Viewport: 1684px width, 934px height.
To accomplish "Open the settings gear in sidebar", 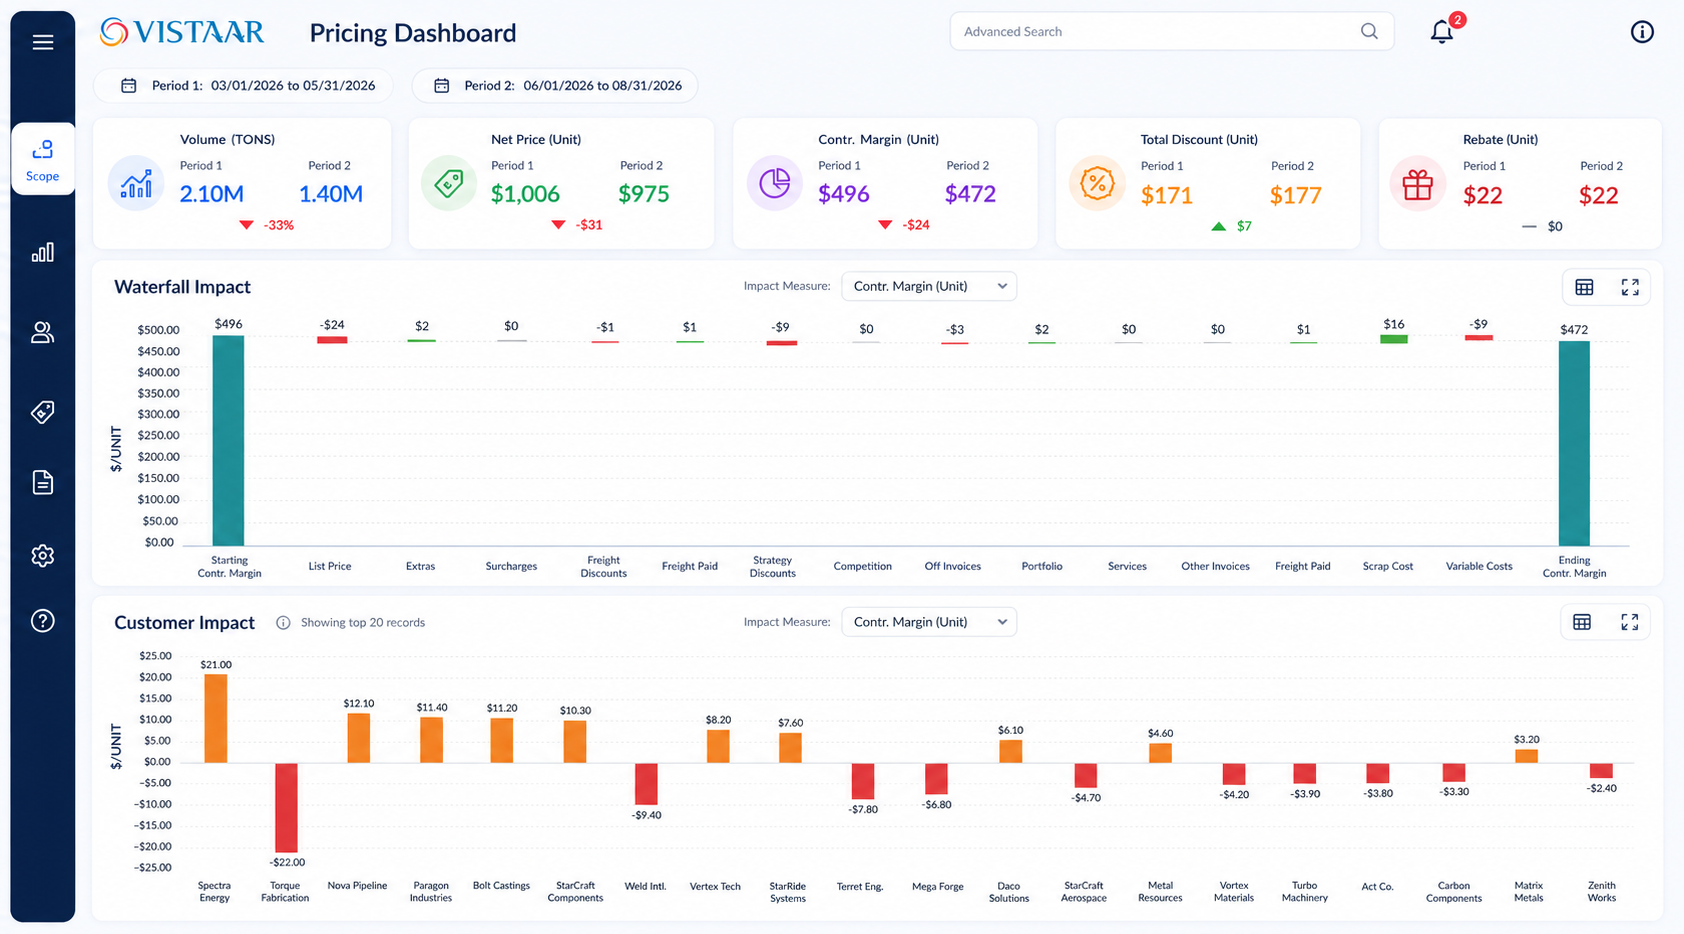I will [x=42, y=555].
